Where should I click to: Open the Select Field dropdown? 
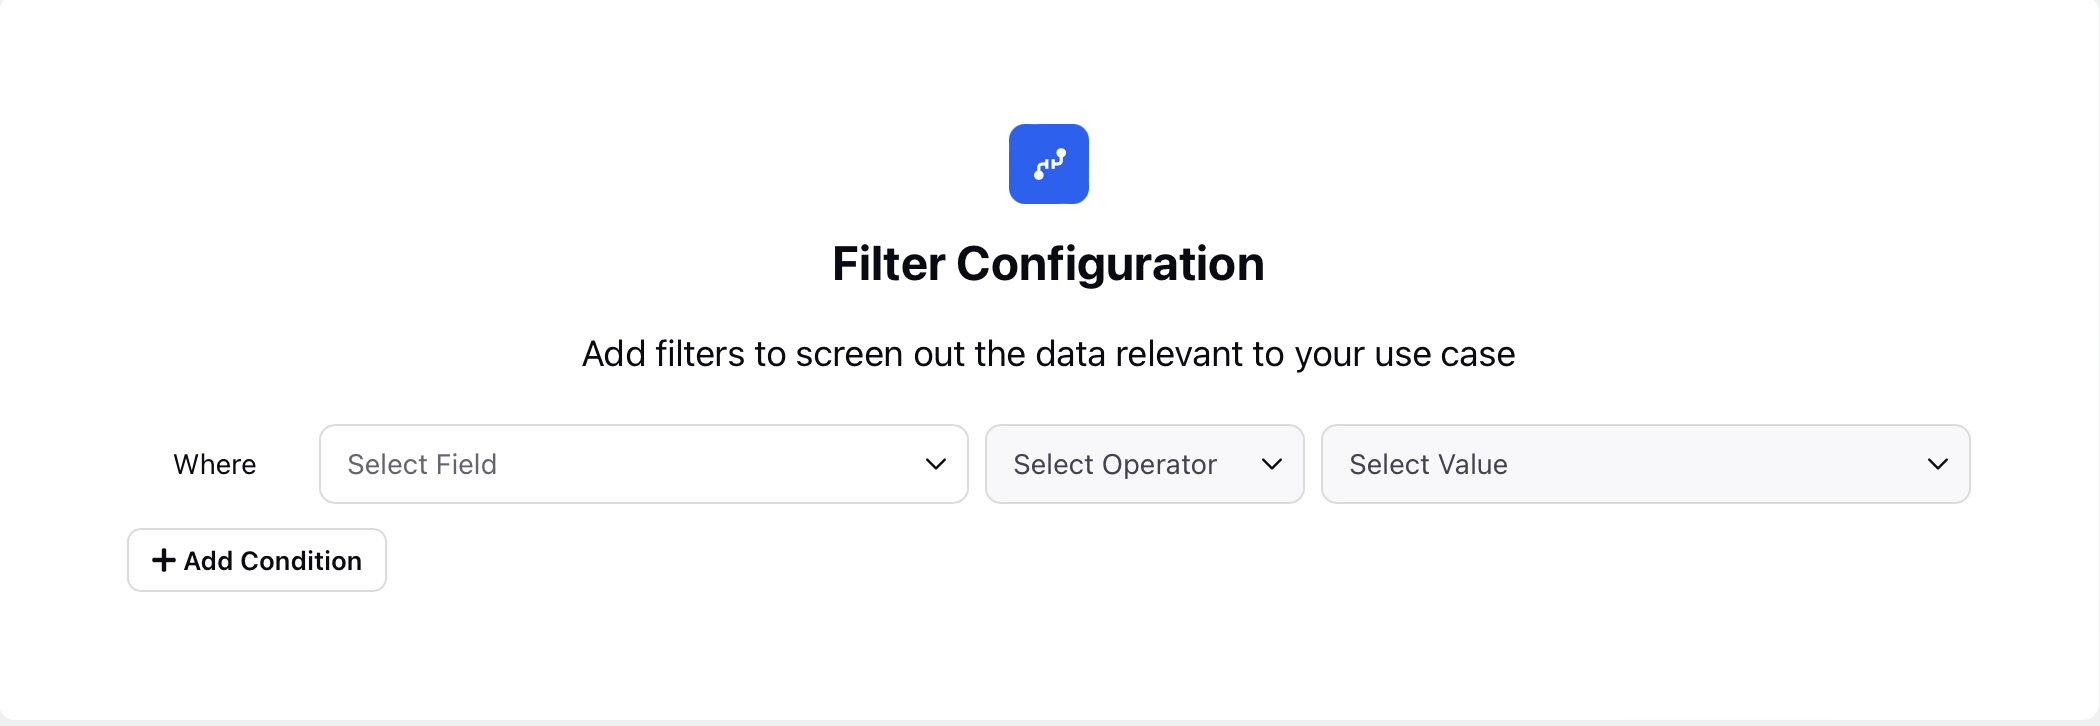click(644, 464)
